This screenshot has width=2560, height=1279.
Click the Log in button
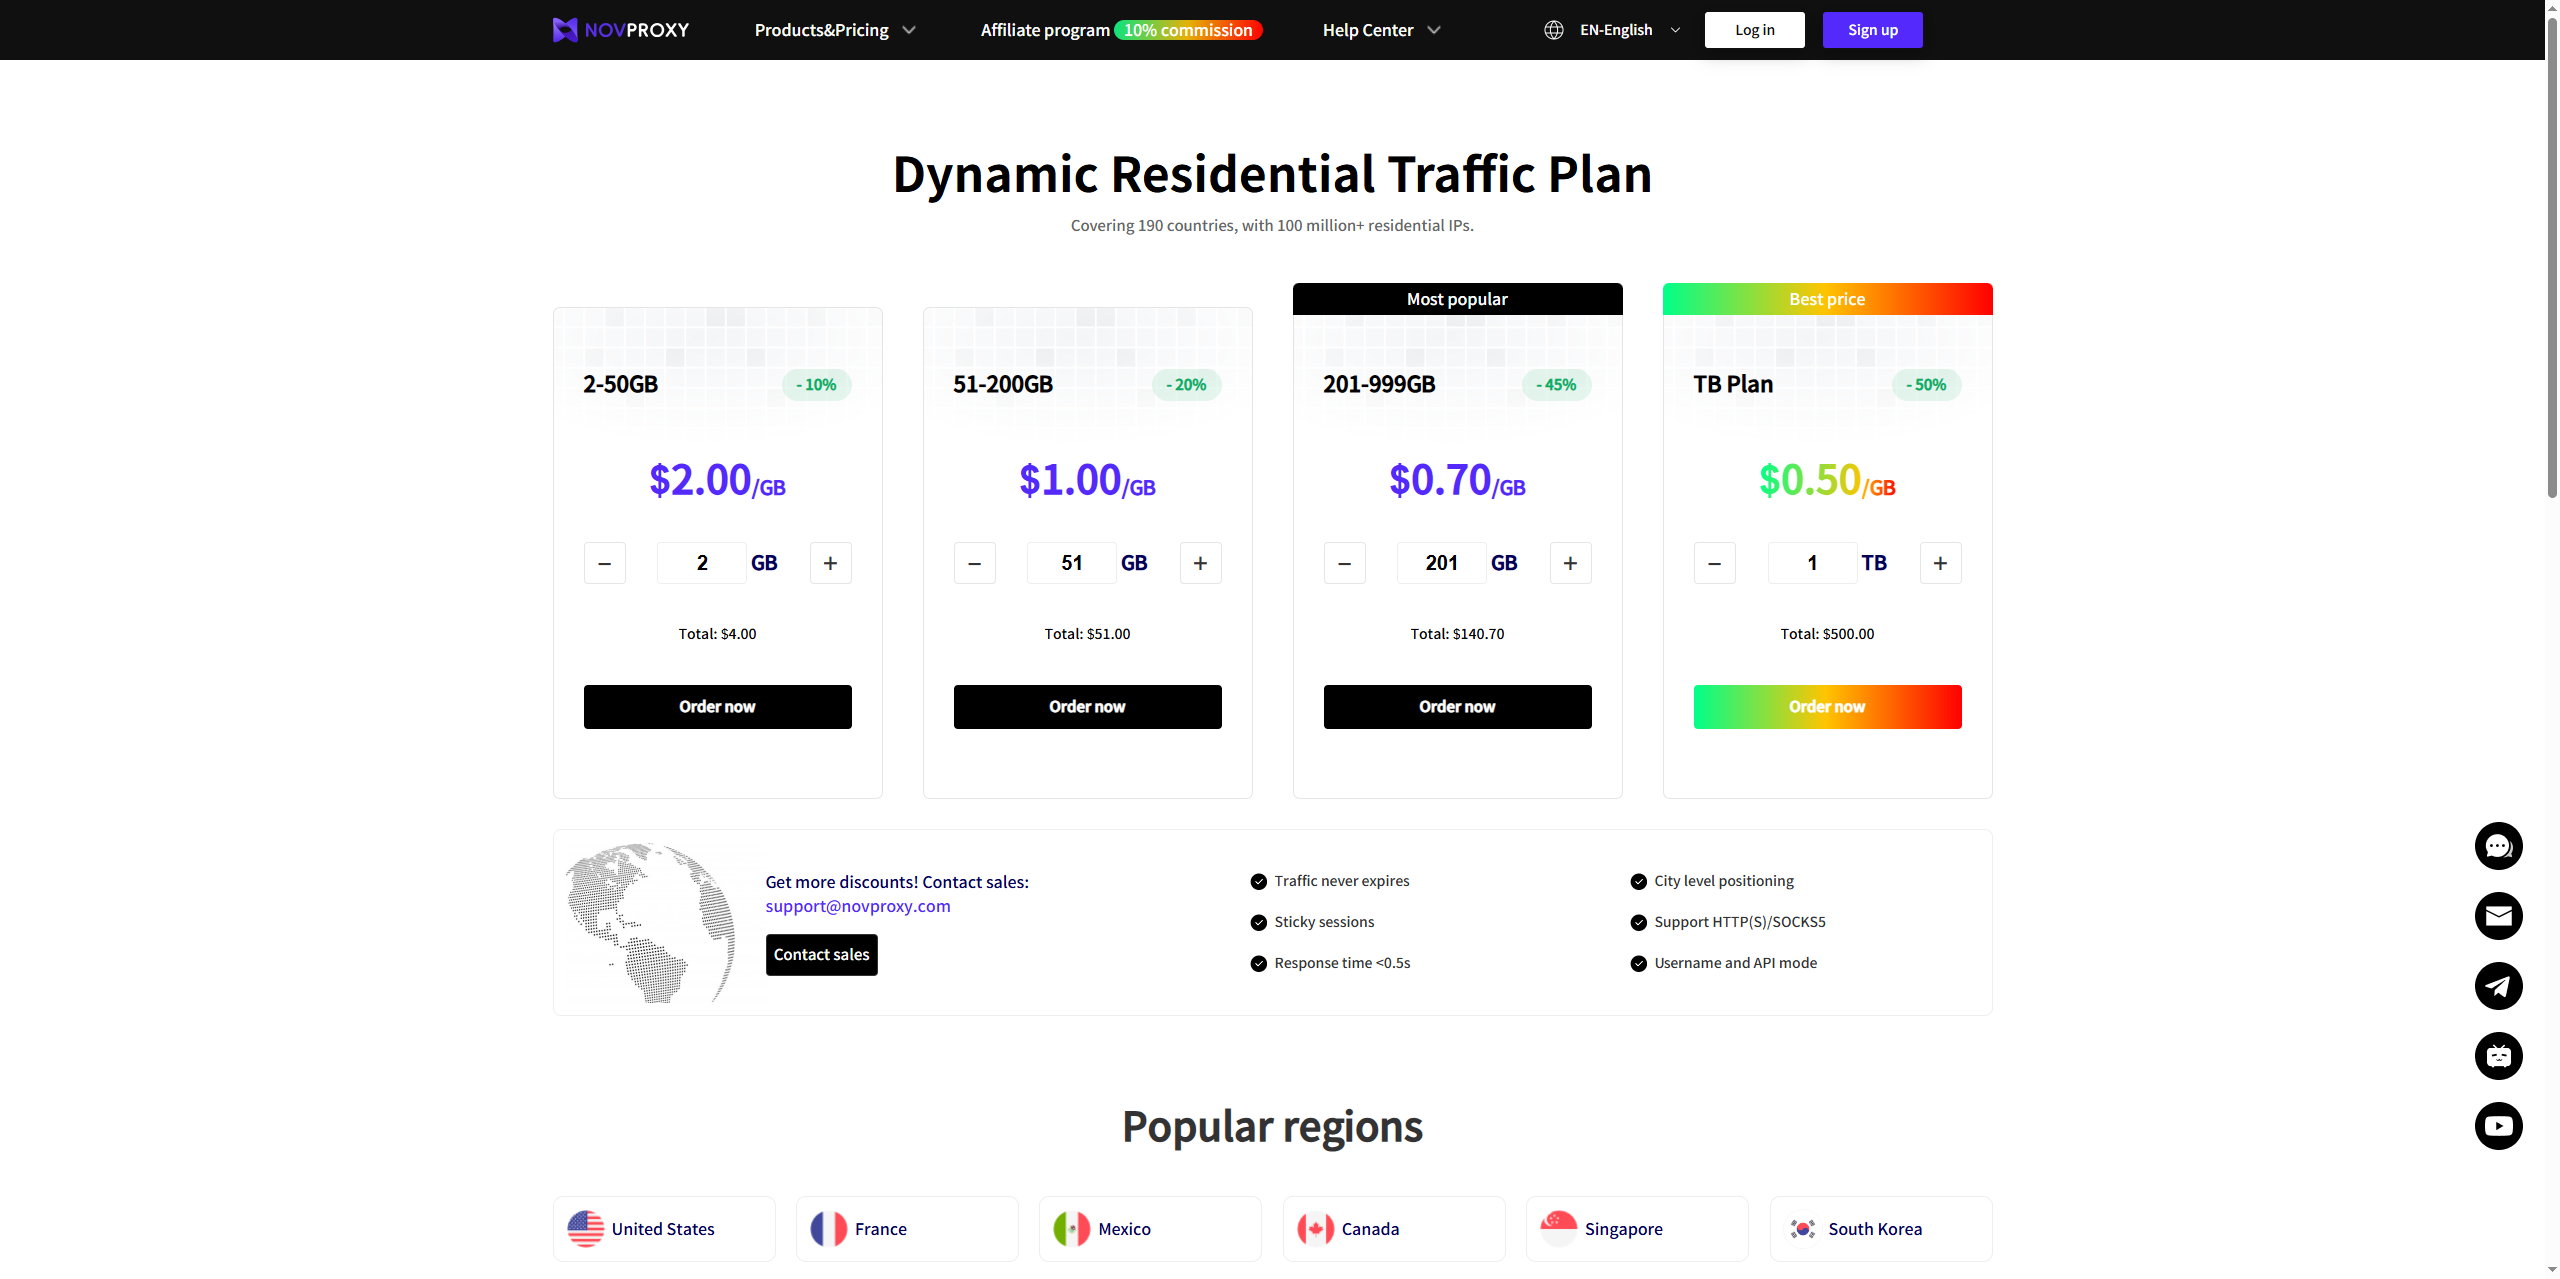pyautogui.click(x=1754, y=30)
